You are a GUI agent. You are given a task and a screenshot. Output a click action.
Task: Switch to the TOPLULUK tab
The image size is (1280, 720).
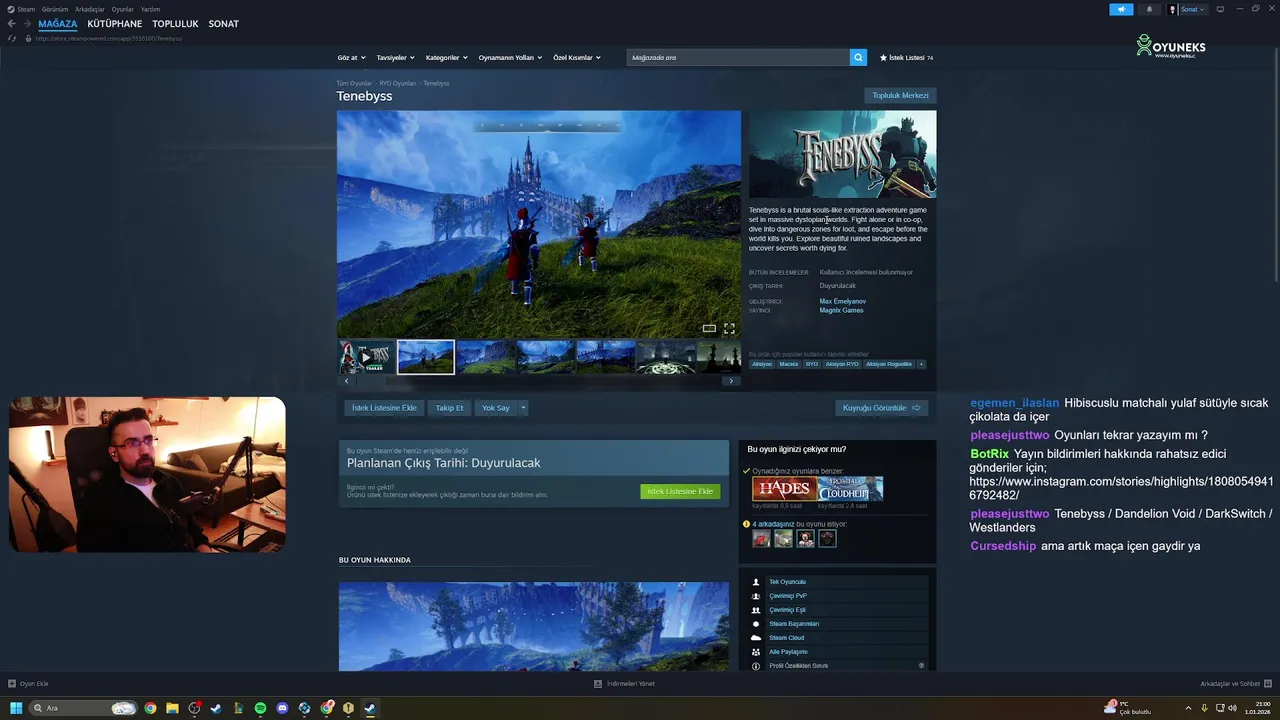[175, 24]
